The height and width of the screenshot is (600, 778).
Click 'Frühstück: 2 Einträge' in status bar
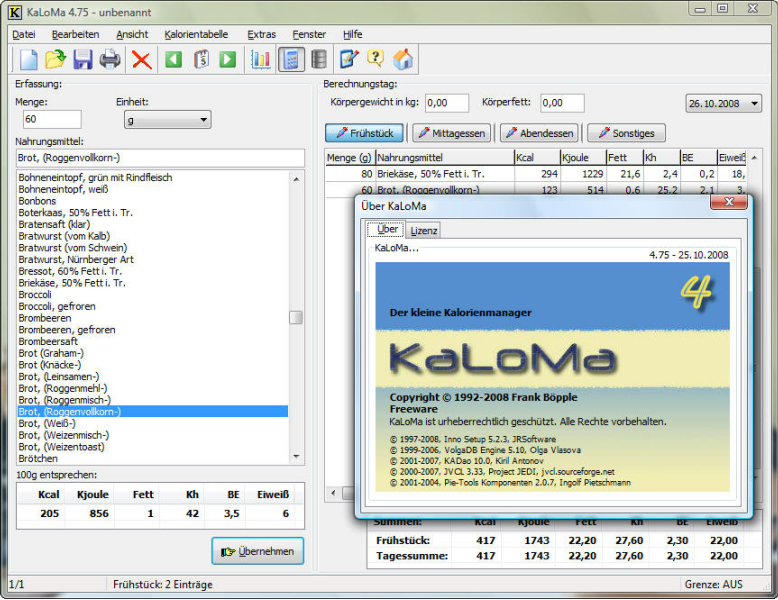pyautogui.click(x=163, y=584)
